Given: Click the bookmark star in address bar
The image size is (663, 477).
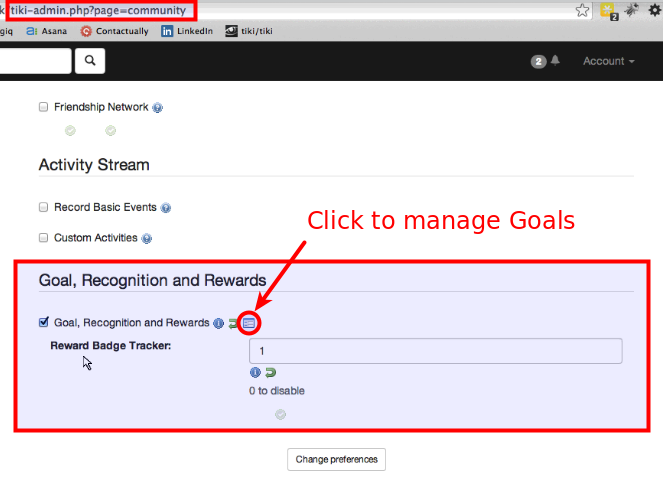Looking at the screenshot, I should [x=582, y=10].
